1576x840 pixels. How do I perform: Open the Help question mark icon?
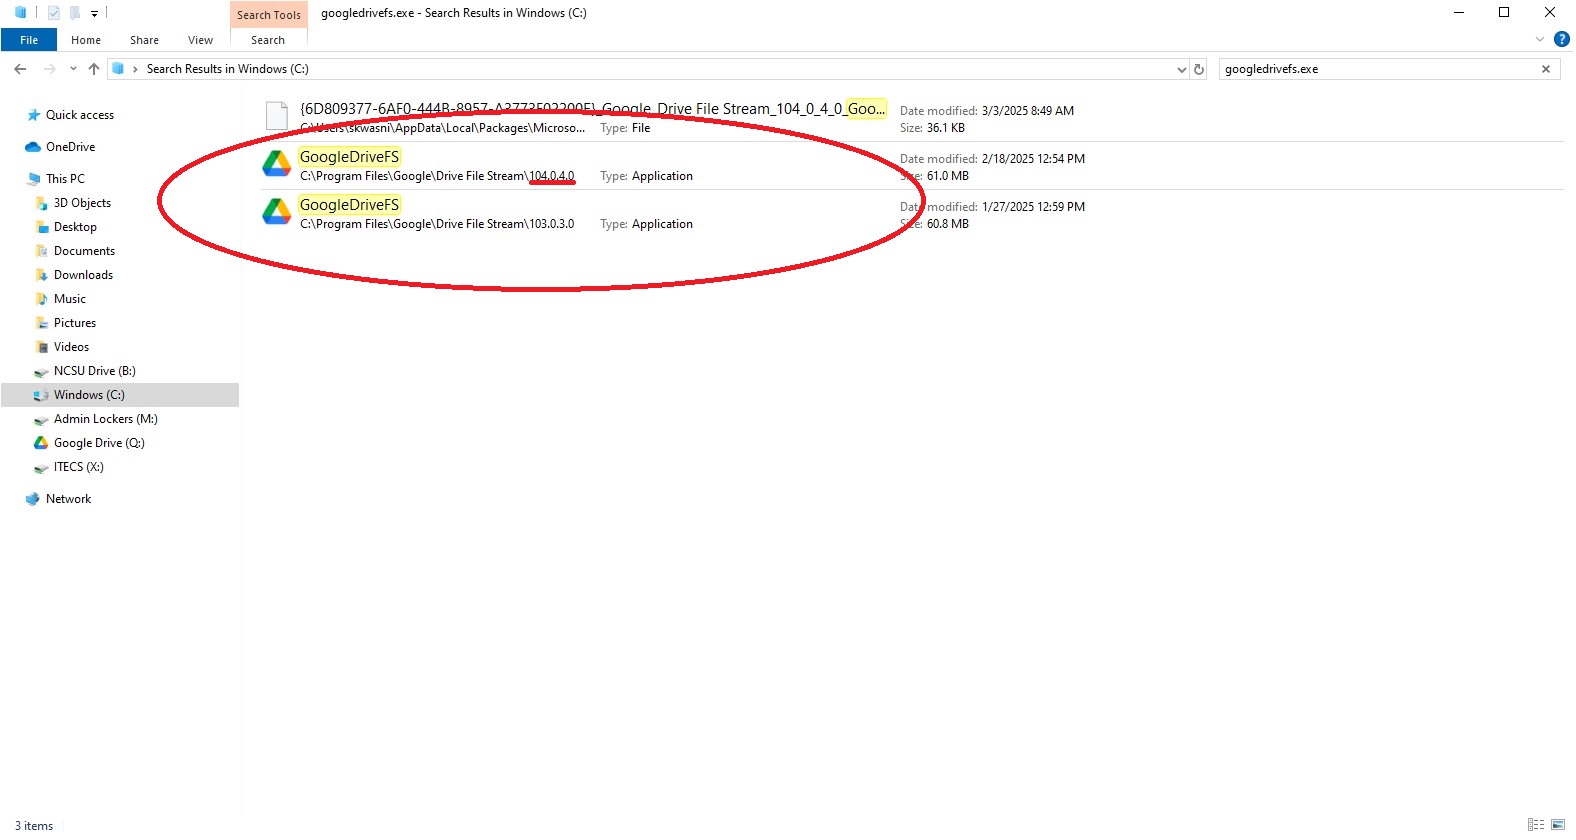click(1561, 40)
